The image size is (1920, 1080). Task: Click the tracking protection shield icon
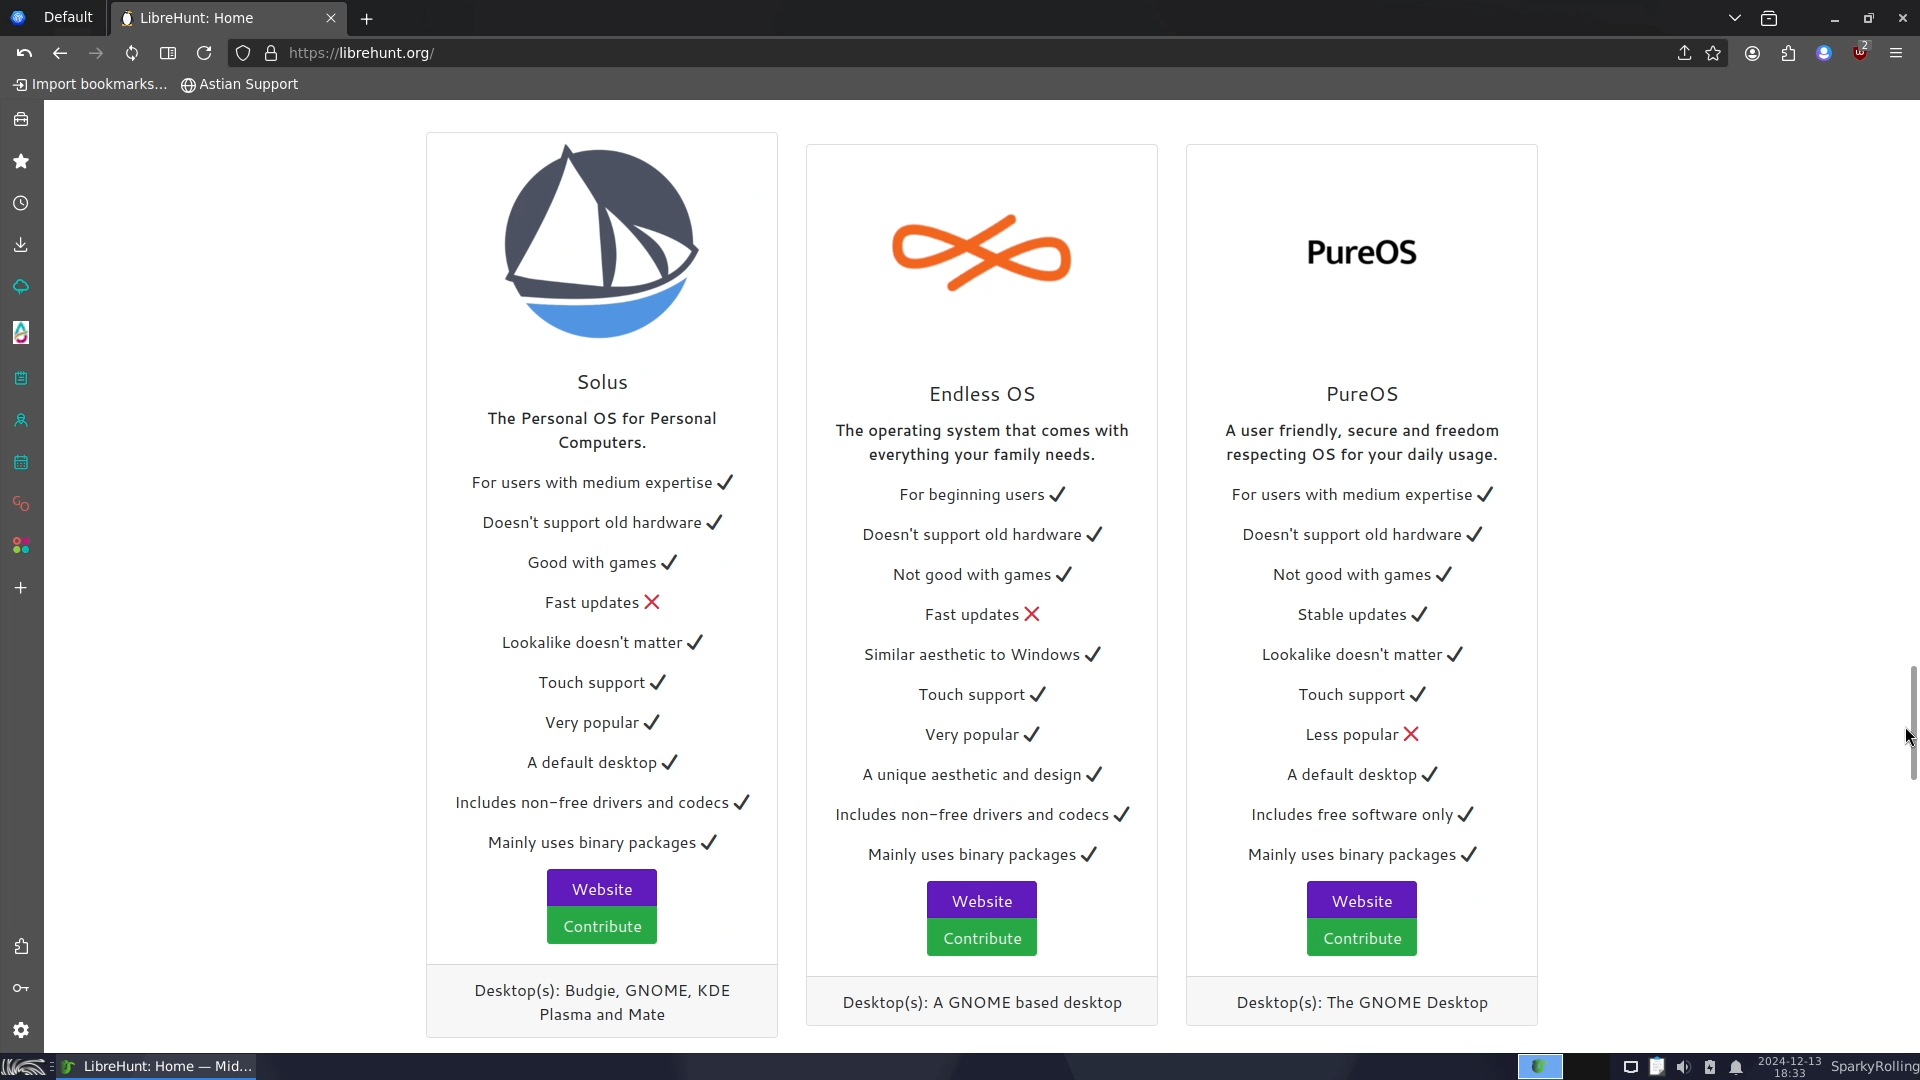pos(243,53)
